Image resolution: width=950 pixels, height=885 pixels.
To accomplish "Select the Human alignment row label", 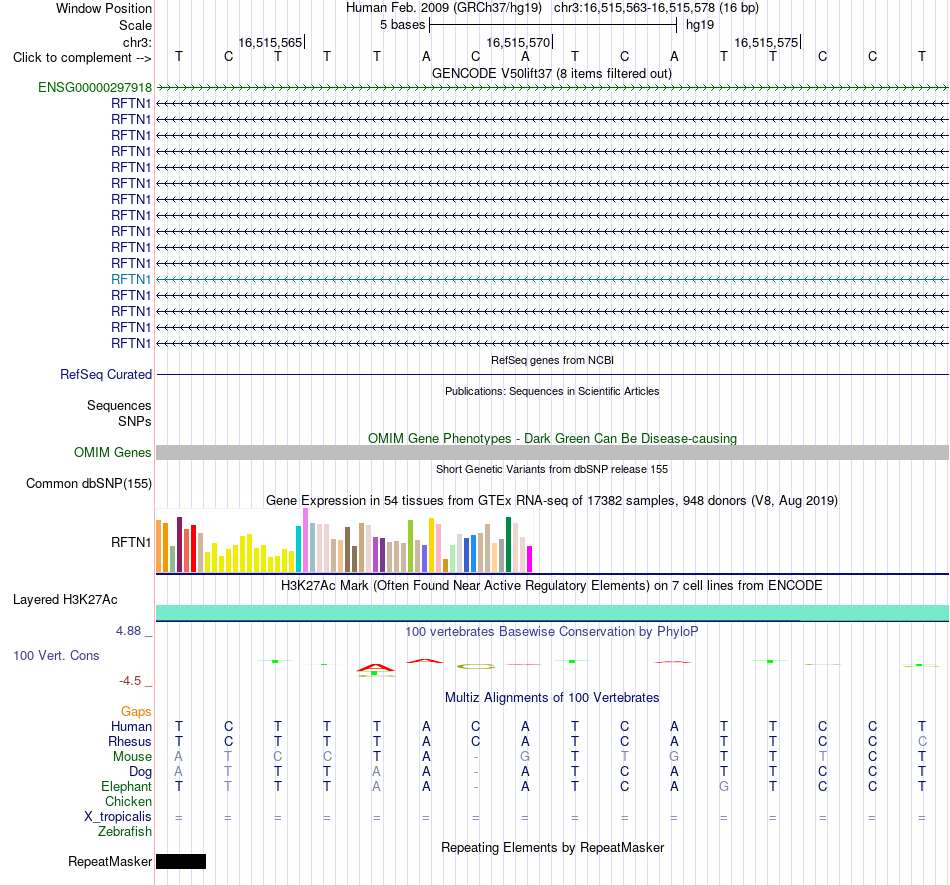I will tap(131, 726).
